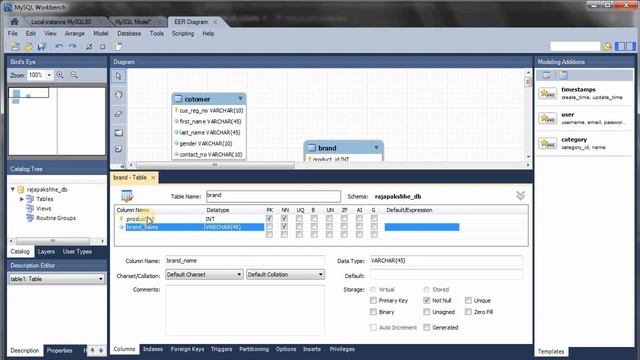The image size is (640, 360).
Task: Select the note tool
Action: click(118, 149)
